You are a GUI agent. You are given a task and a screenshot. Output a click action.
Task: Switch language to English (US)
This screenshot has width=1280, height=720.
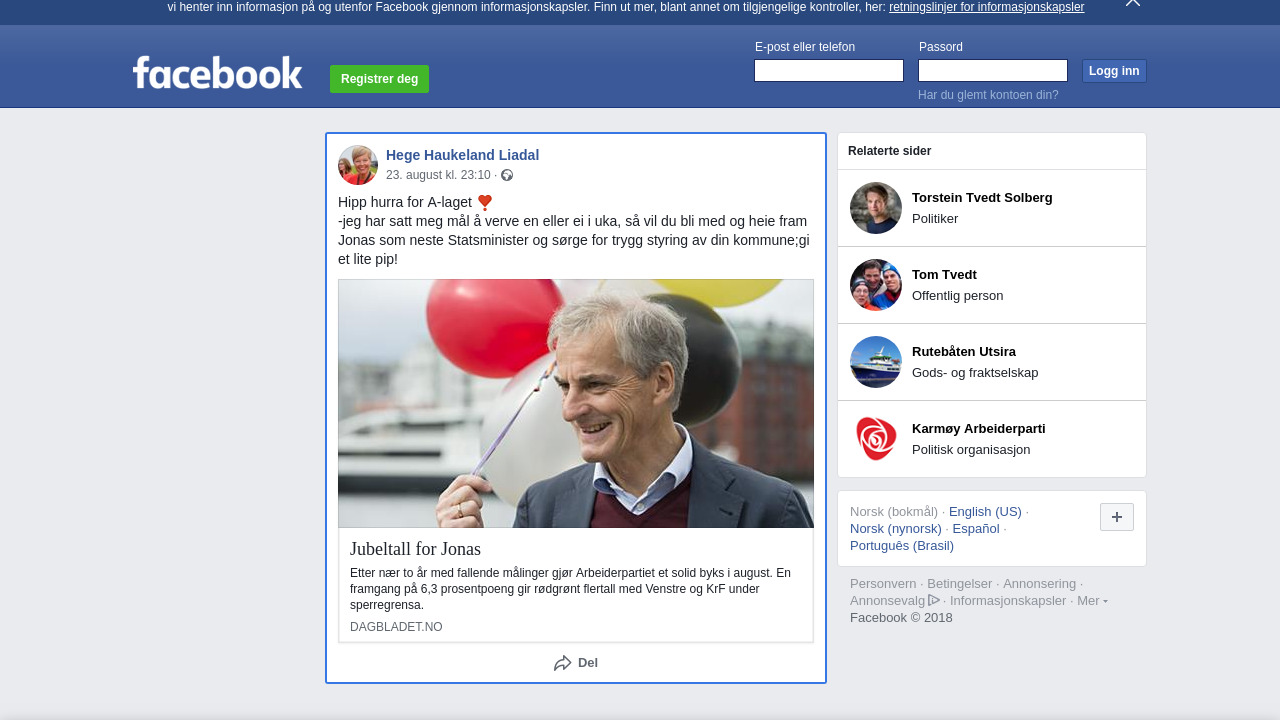(x=985, y=512)
